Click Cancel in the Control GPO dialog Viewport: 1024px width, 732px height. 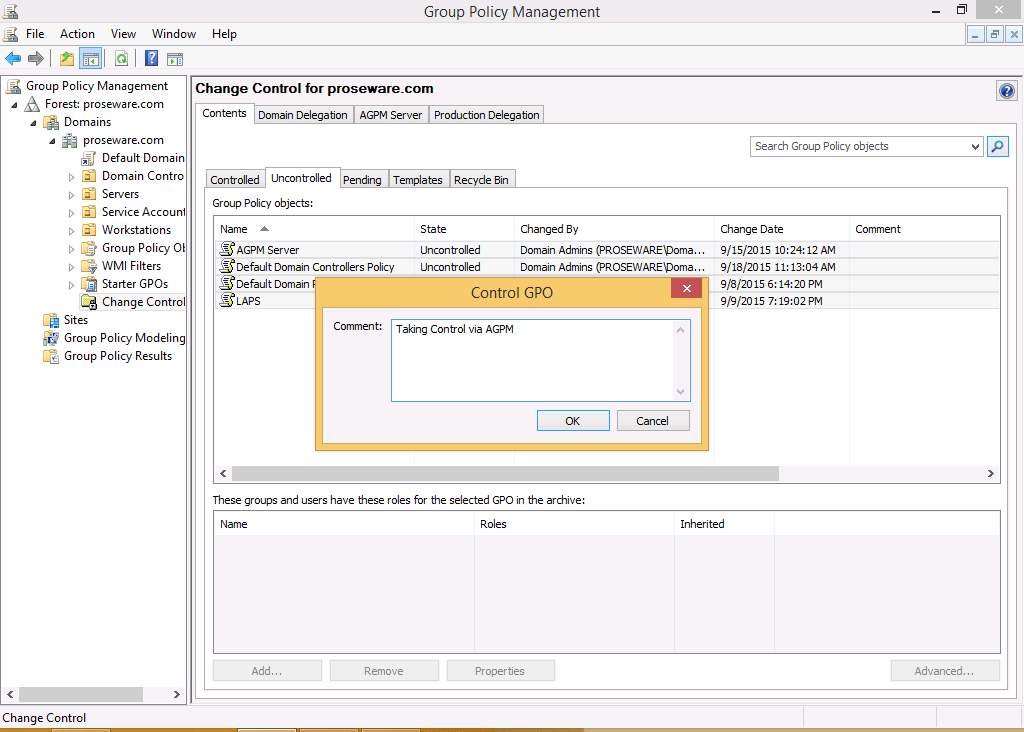(652, 421)
